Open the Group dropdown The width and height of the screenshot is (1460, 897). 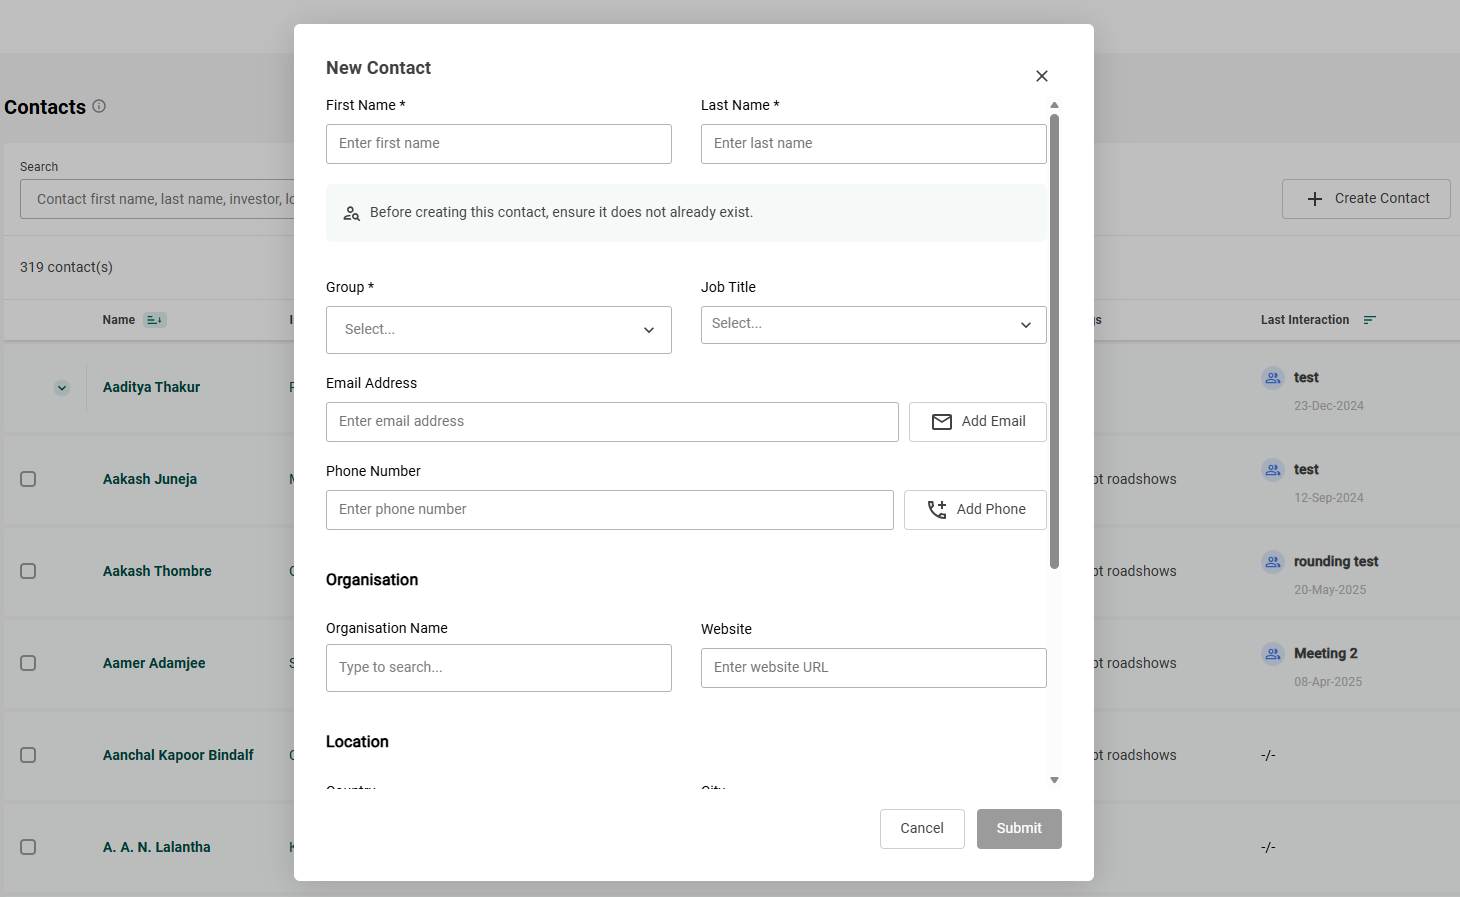[498, 330]
